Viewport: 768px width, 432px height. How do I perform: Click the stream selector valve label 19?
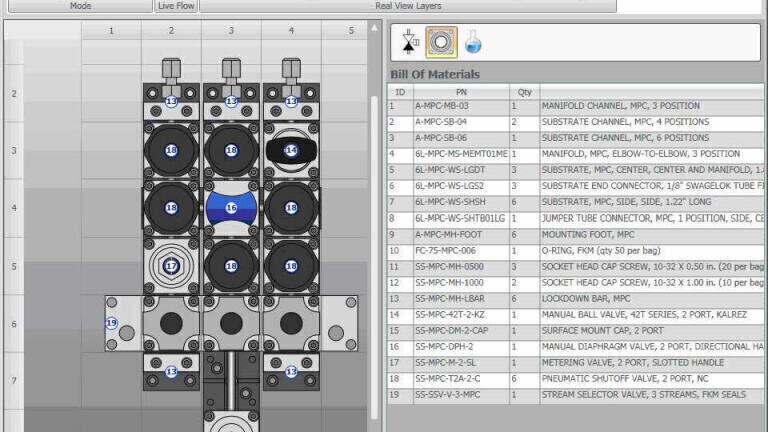click(112, 323)
